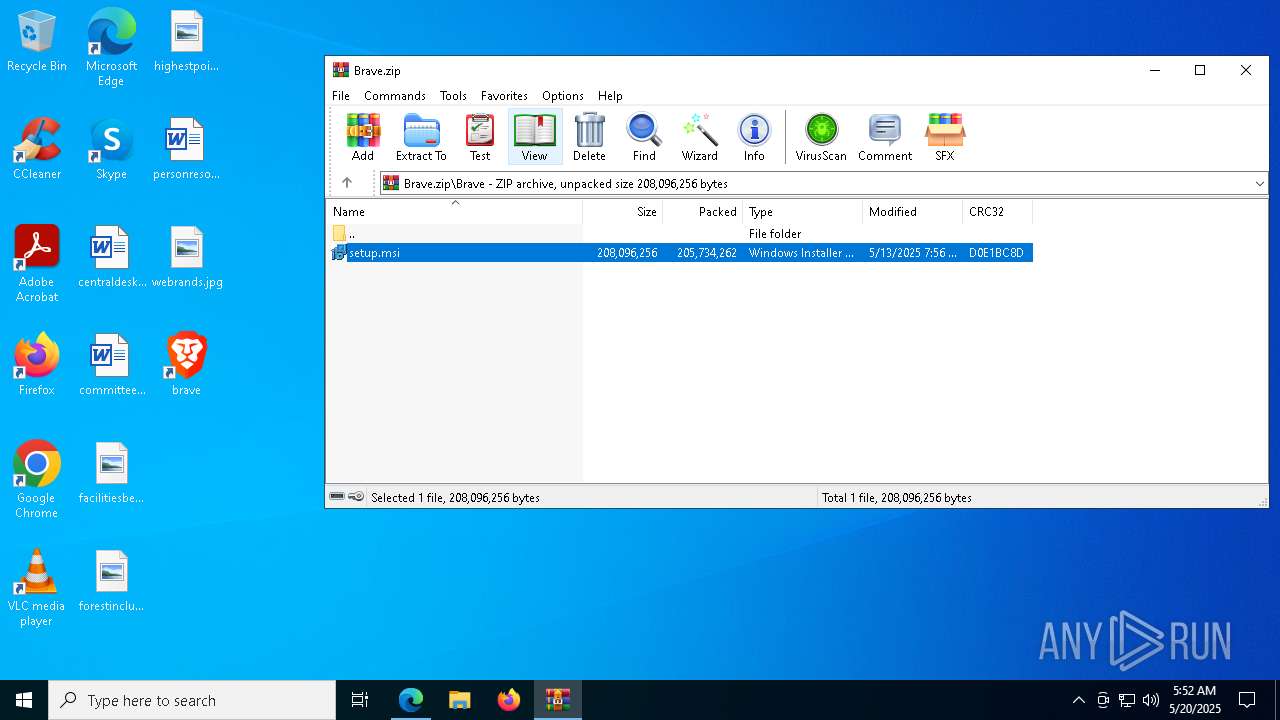Sort by the Type column header
Screen dimensions: 1280x720
click(803, 212)
